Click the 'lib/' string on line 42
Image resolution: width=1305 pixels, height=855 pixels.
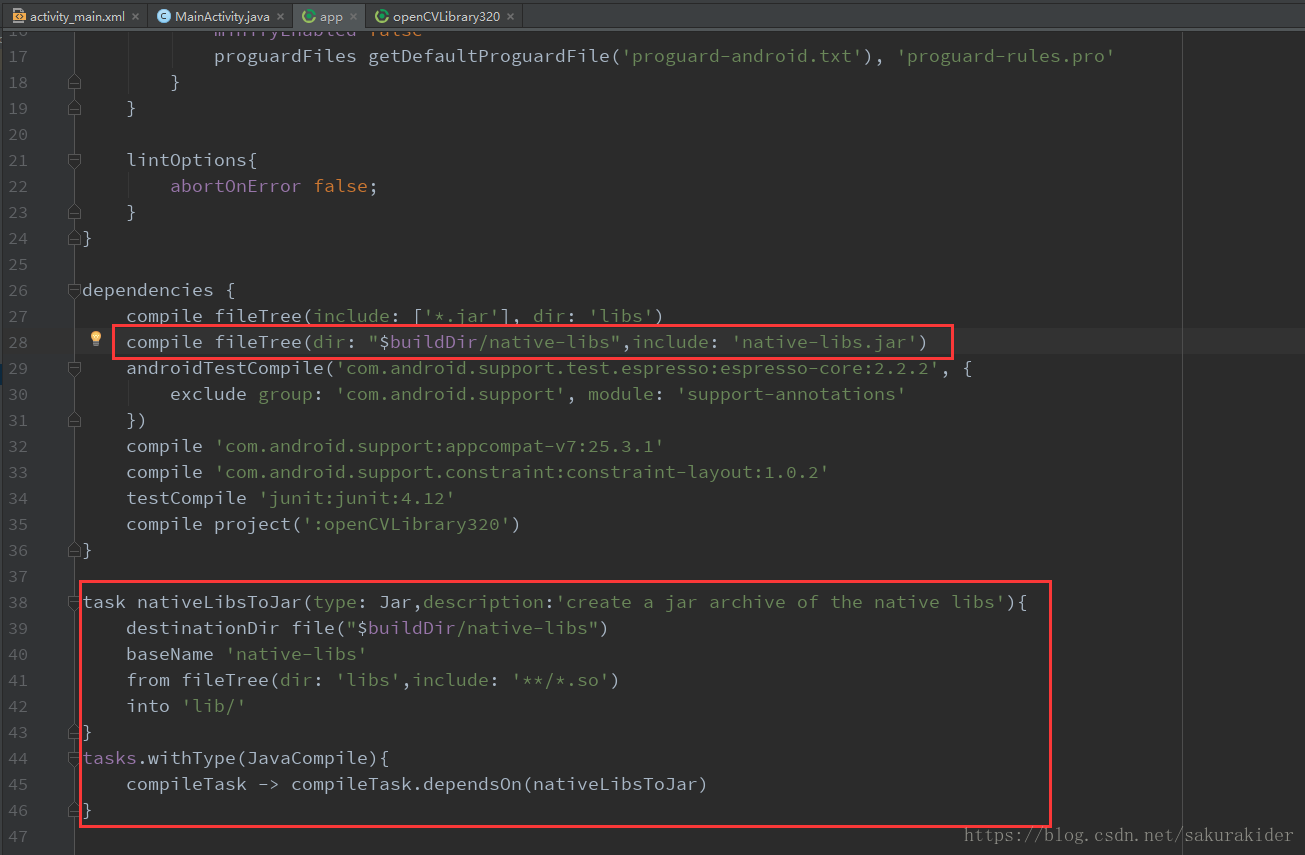click(213, 706)
